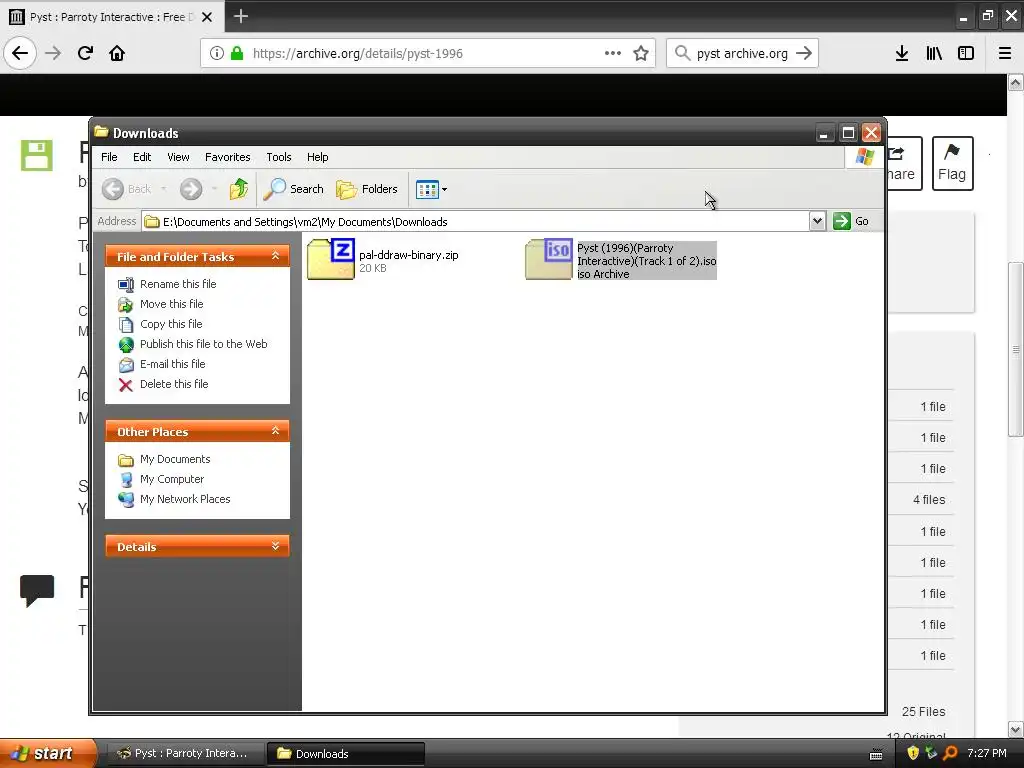Image resolution: width=1024 pixels, height=768 pixels.
Task: Expand the Address bar dropdown
Action: [817, 221]
